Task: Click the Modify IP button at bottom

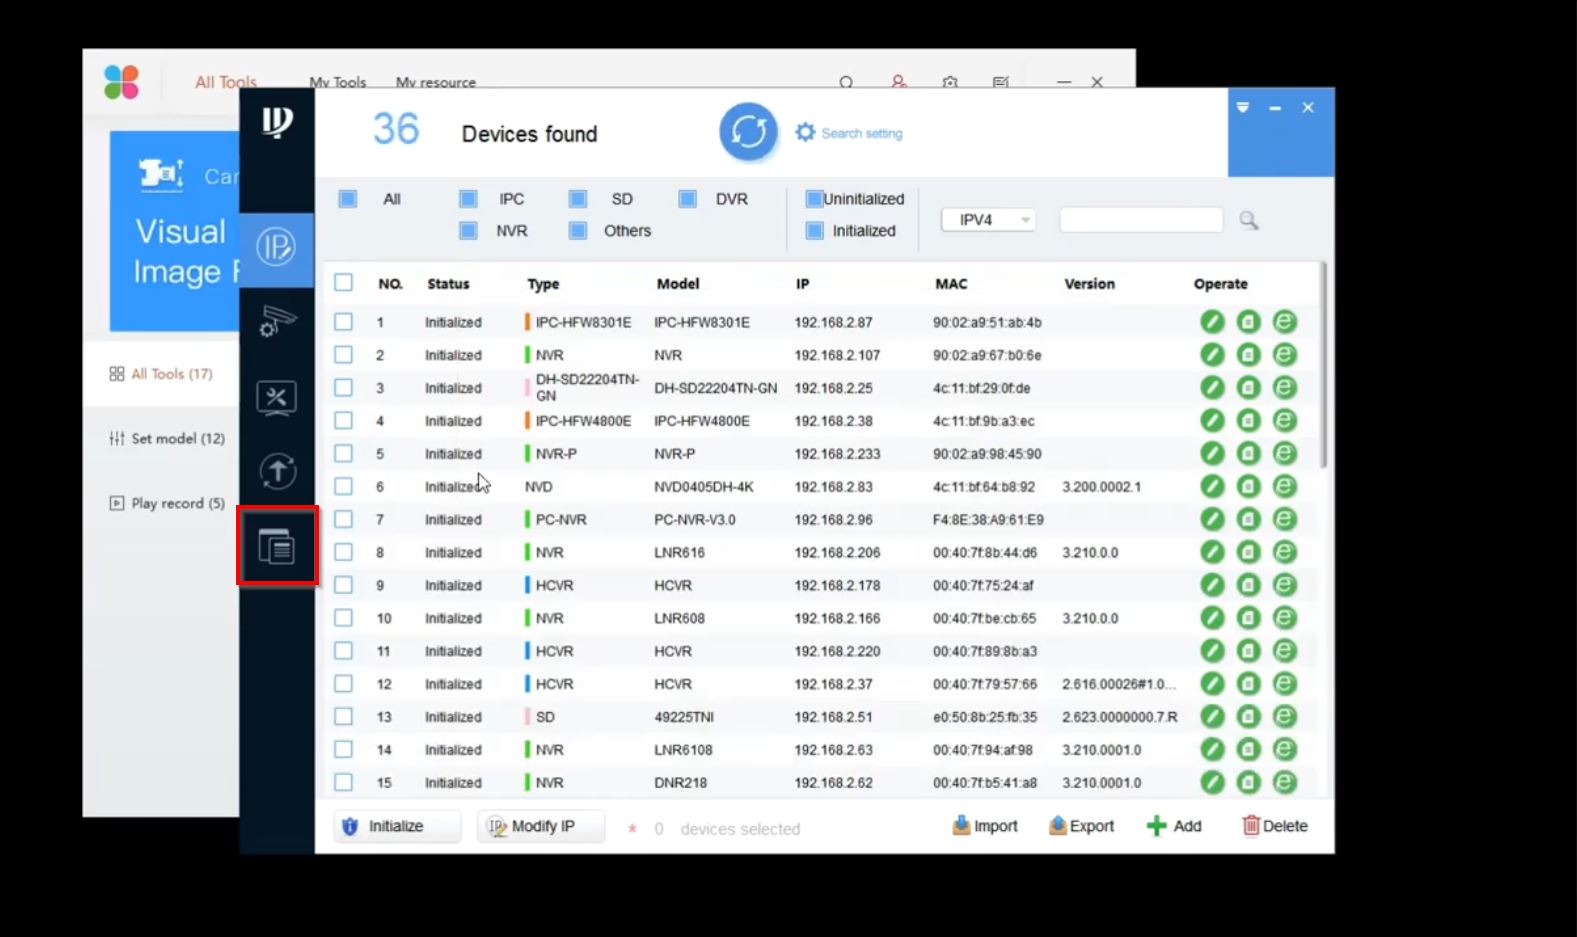Action: (x=541, y=826)
